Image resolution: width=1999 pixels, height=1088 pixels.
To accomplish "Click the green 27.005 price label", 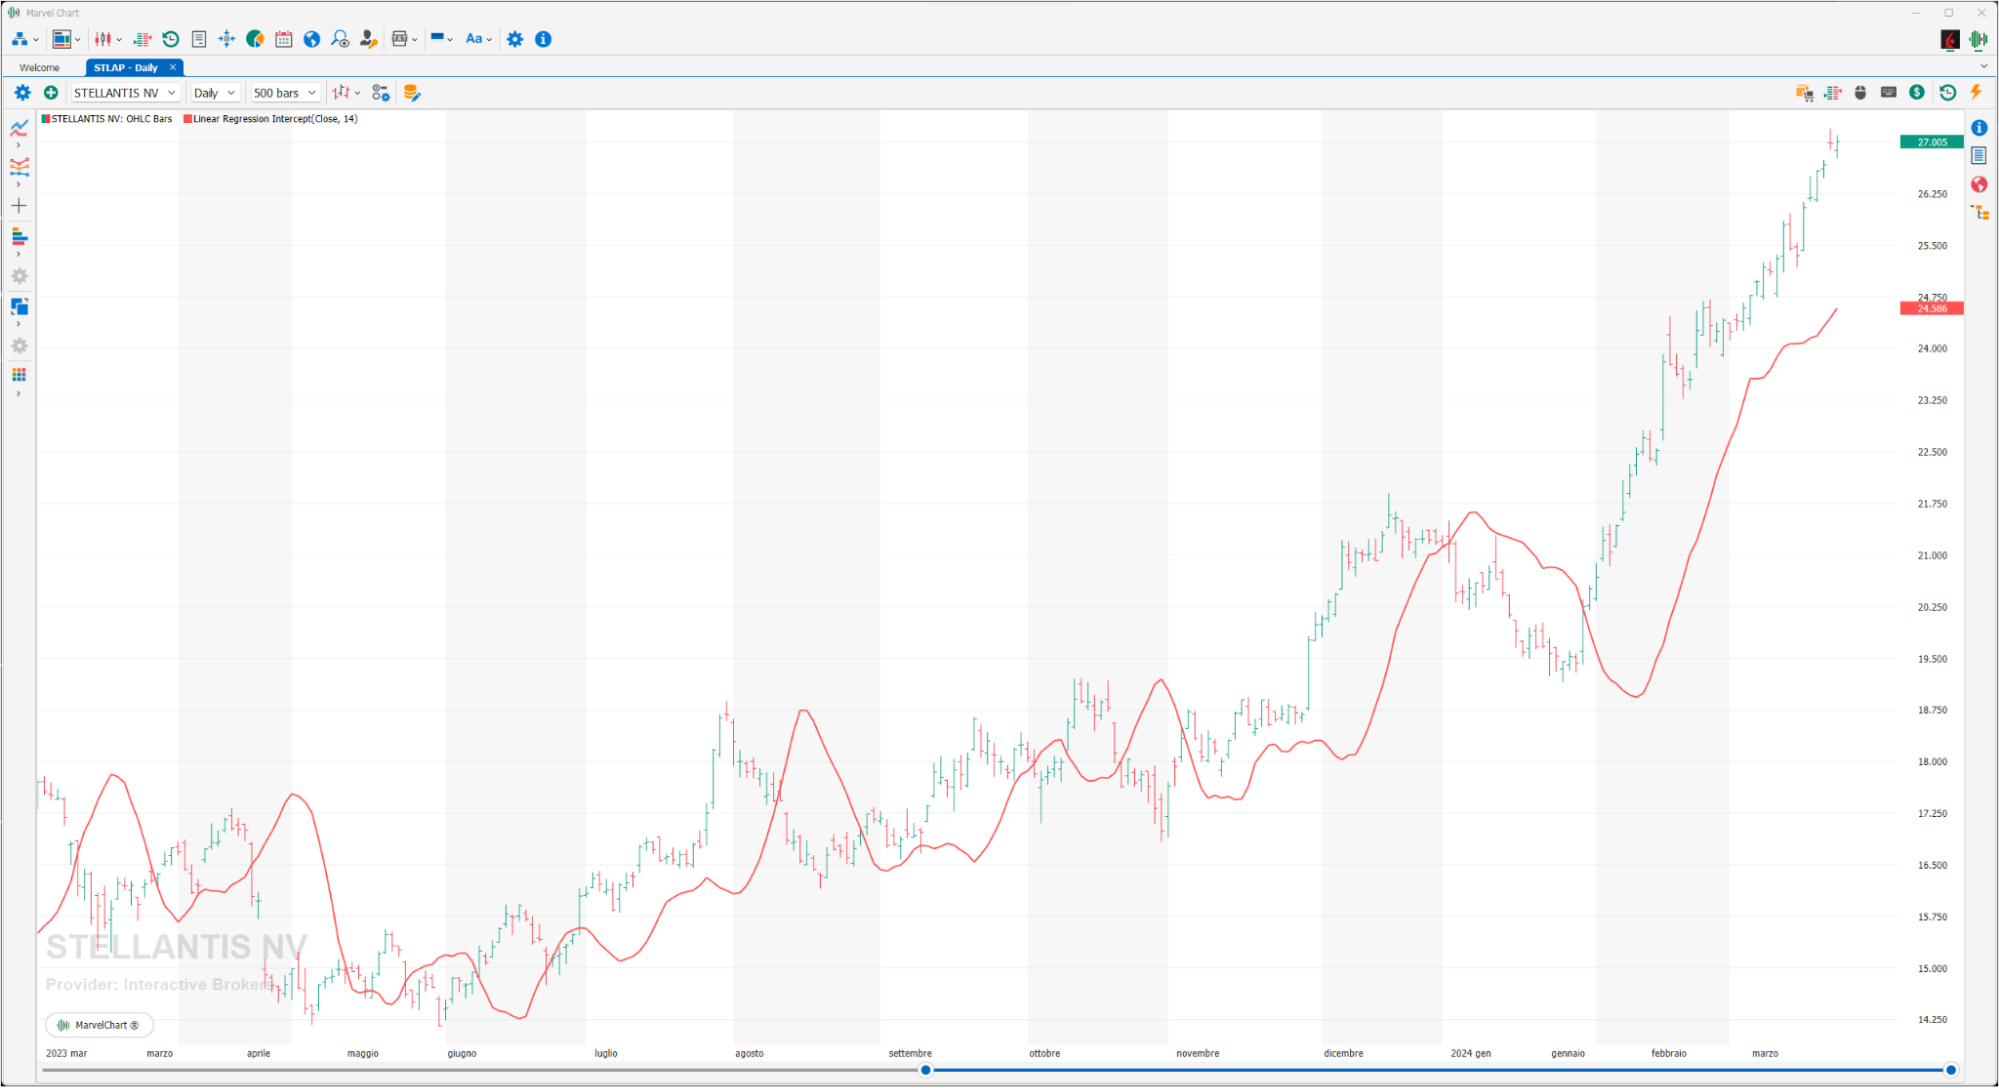I will click(1931, 142).
